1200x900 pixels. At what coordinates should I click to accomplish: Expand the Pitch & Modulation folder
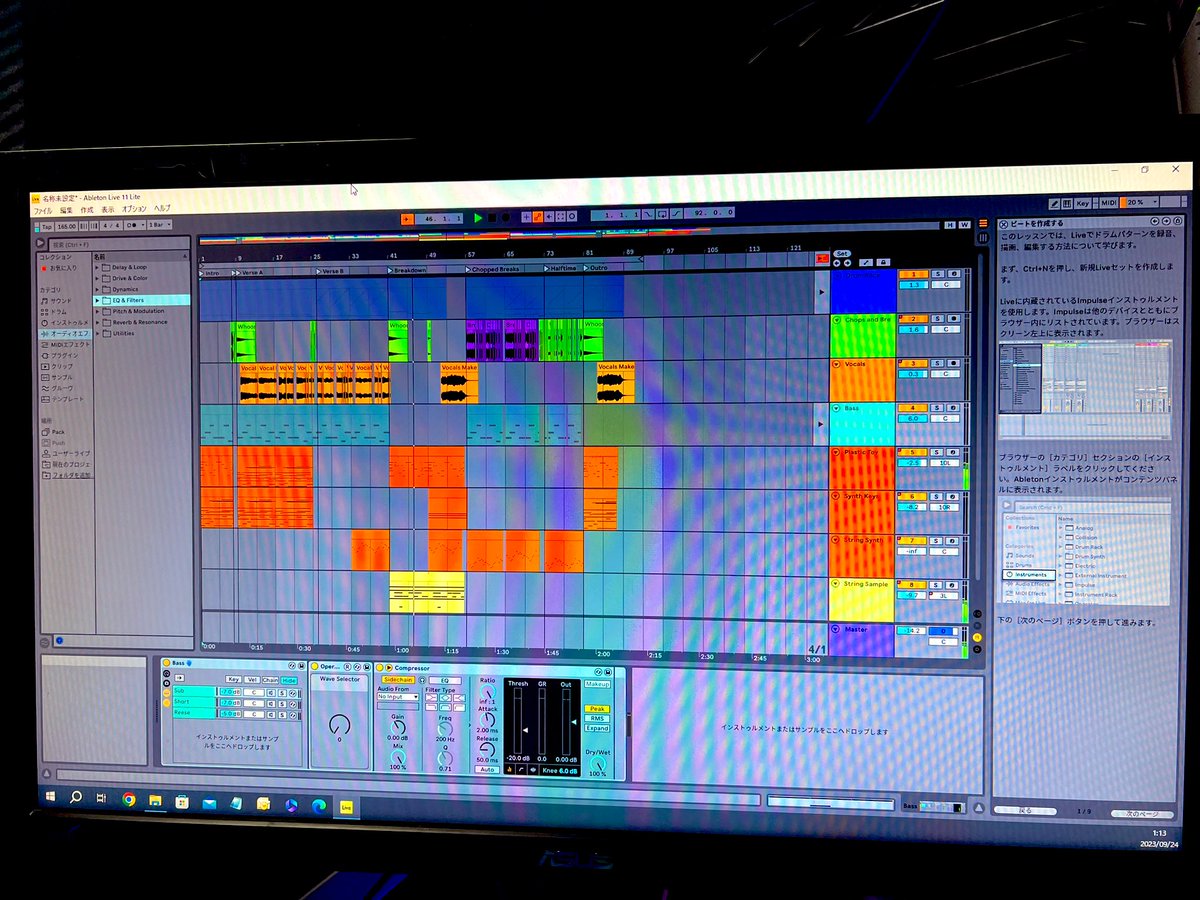98,311
